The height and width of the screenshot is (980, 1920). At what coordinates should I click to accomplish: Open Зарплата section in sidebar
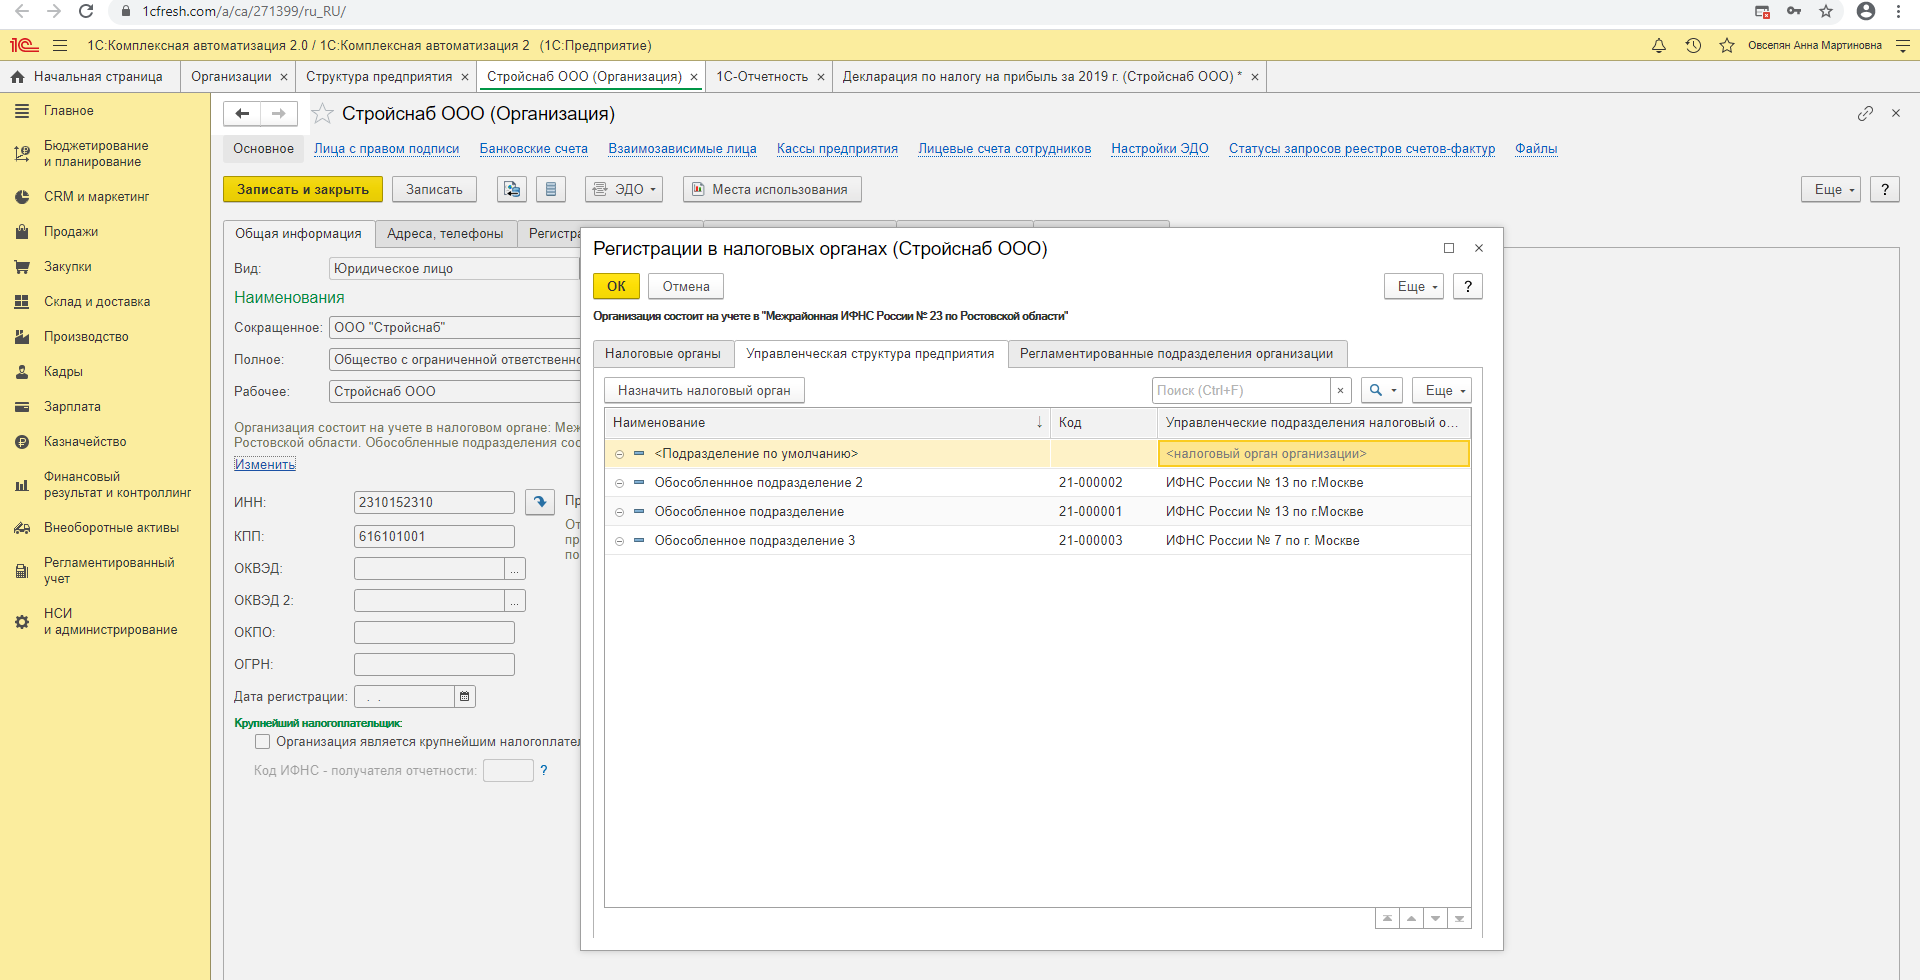[x=72, y=407]
